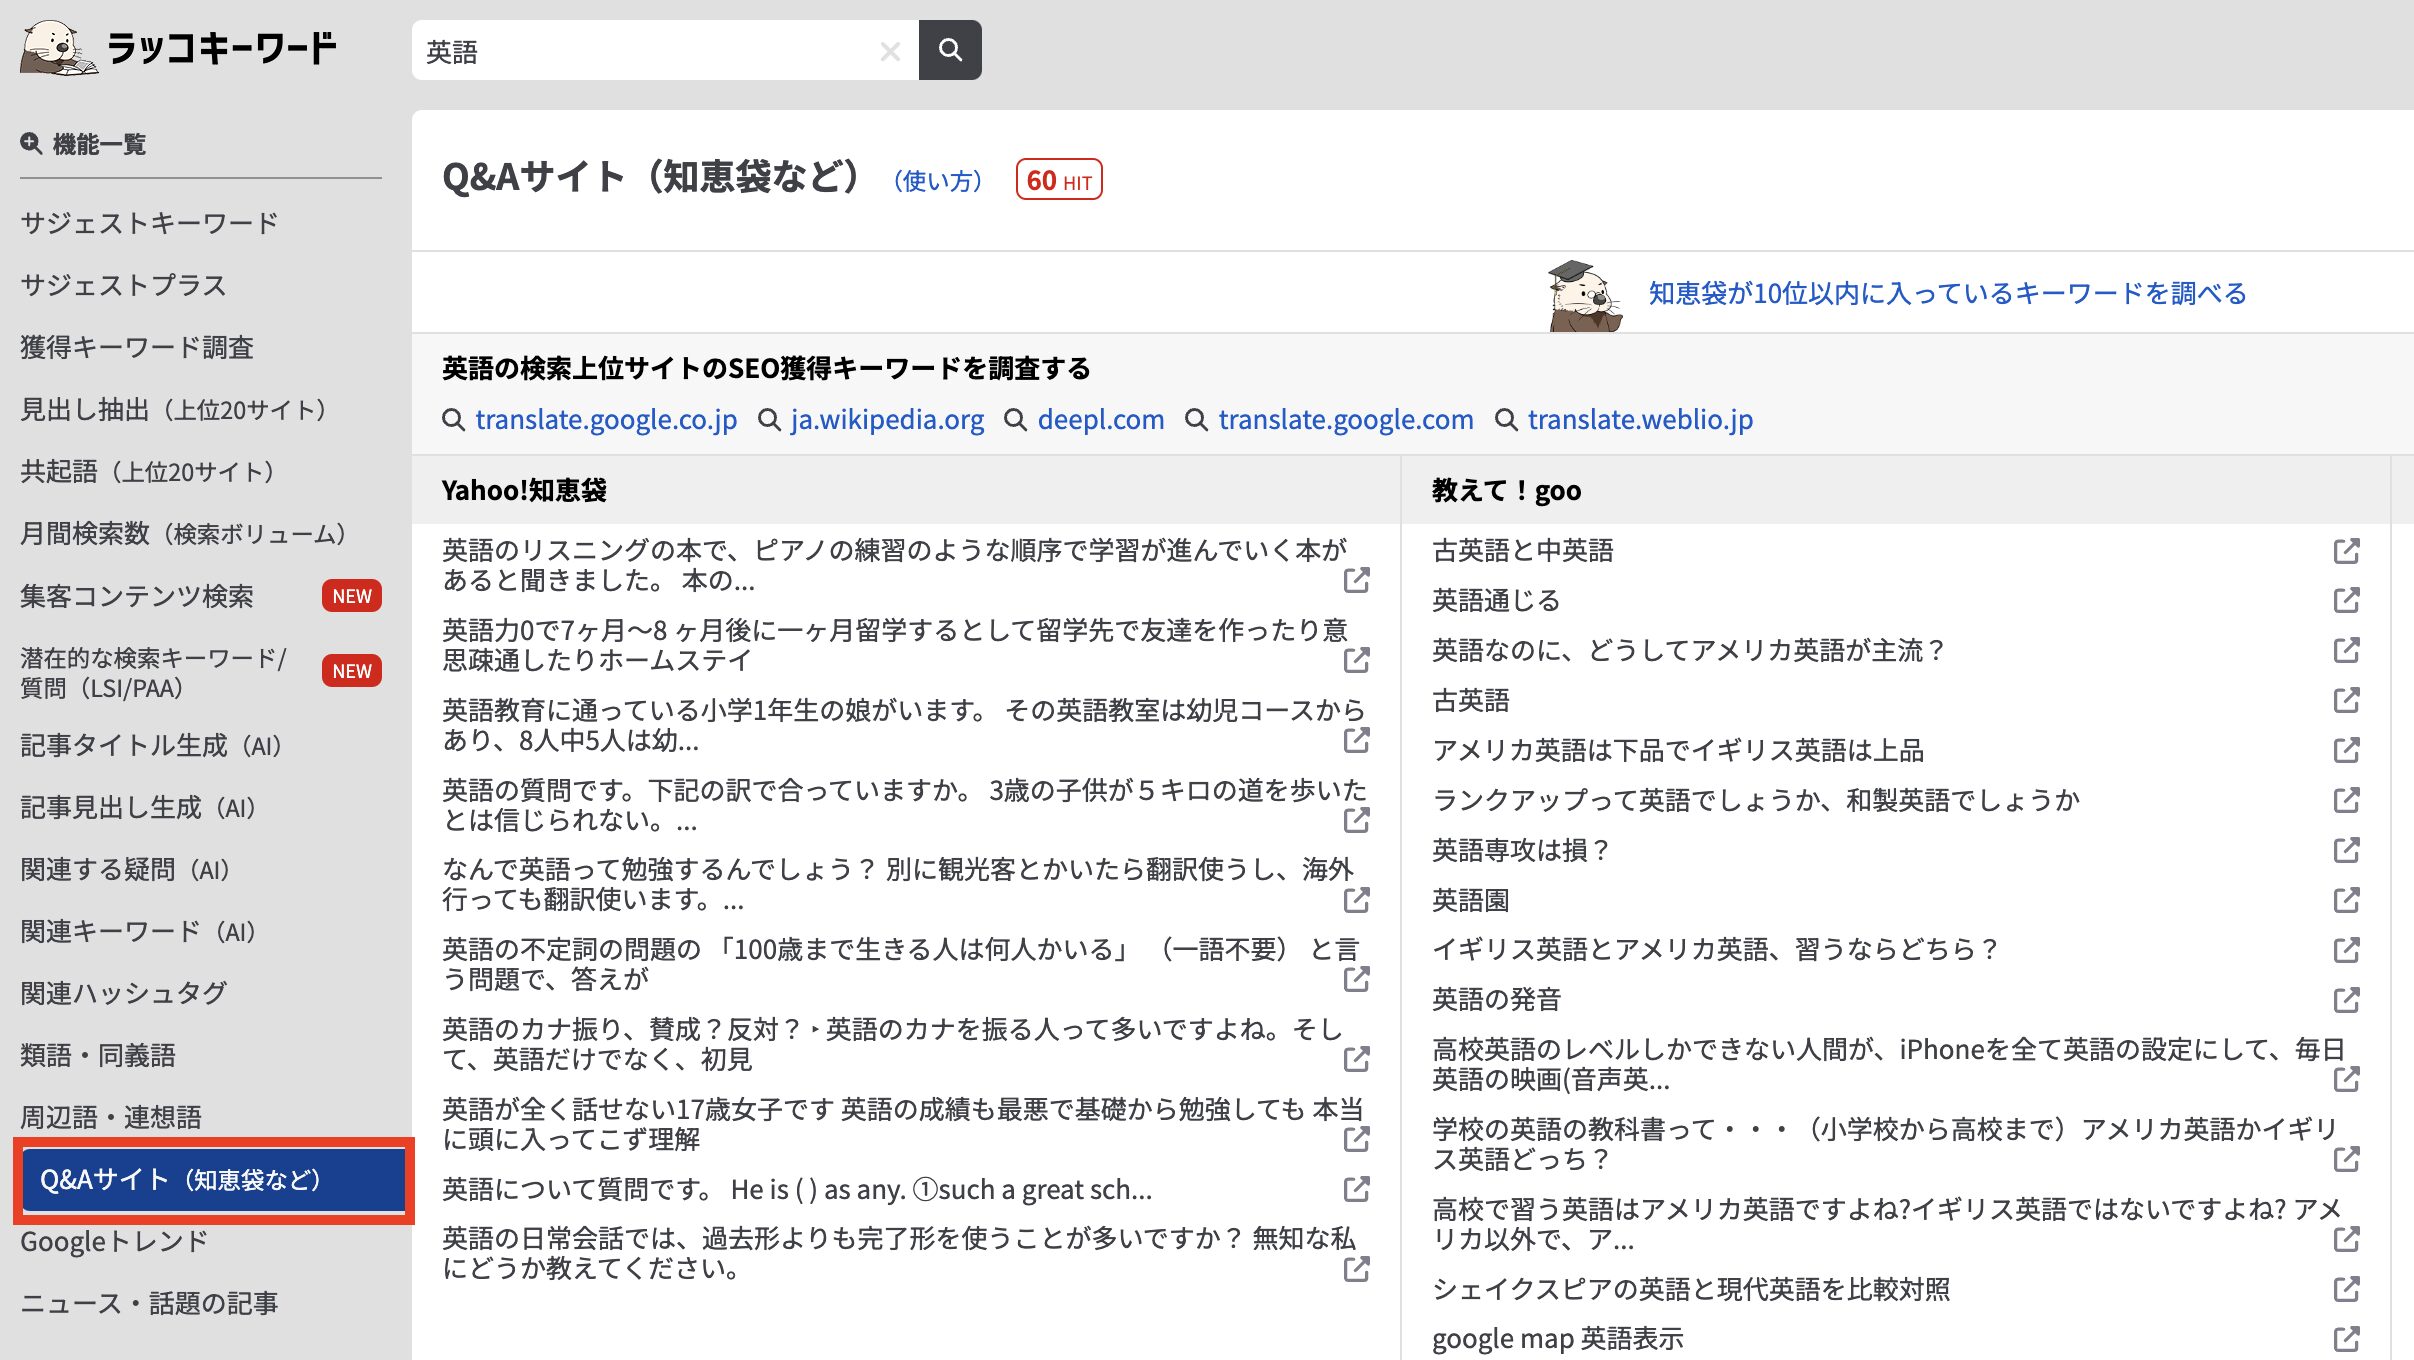Select 潜在的な検索キーワード/質問（LSI/PAA）
The width and height of the screenshot is (2414, 1360).
tap(153, 673)
